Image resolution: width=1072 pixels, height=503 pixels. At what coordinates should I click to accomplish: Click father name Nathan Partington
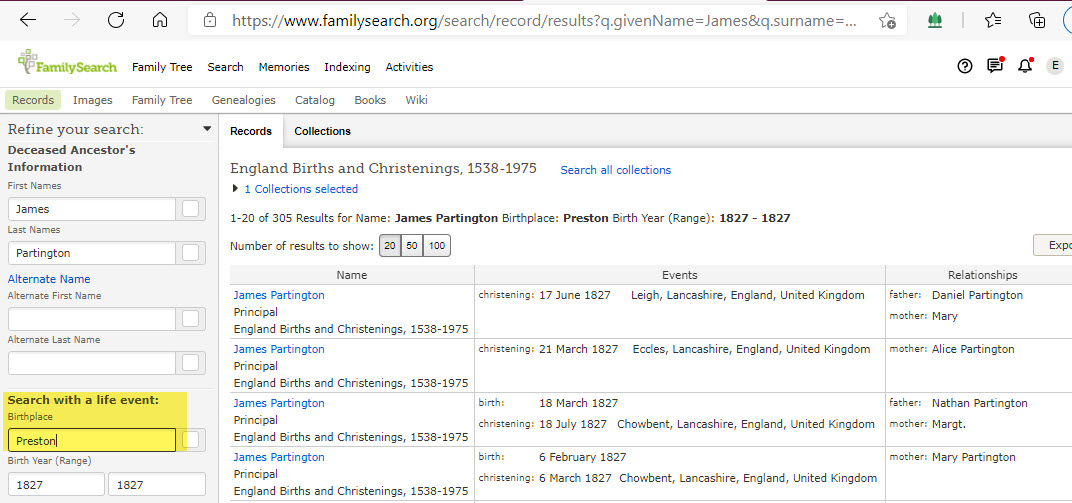click(980, 403)
